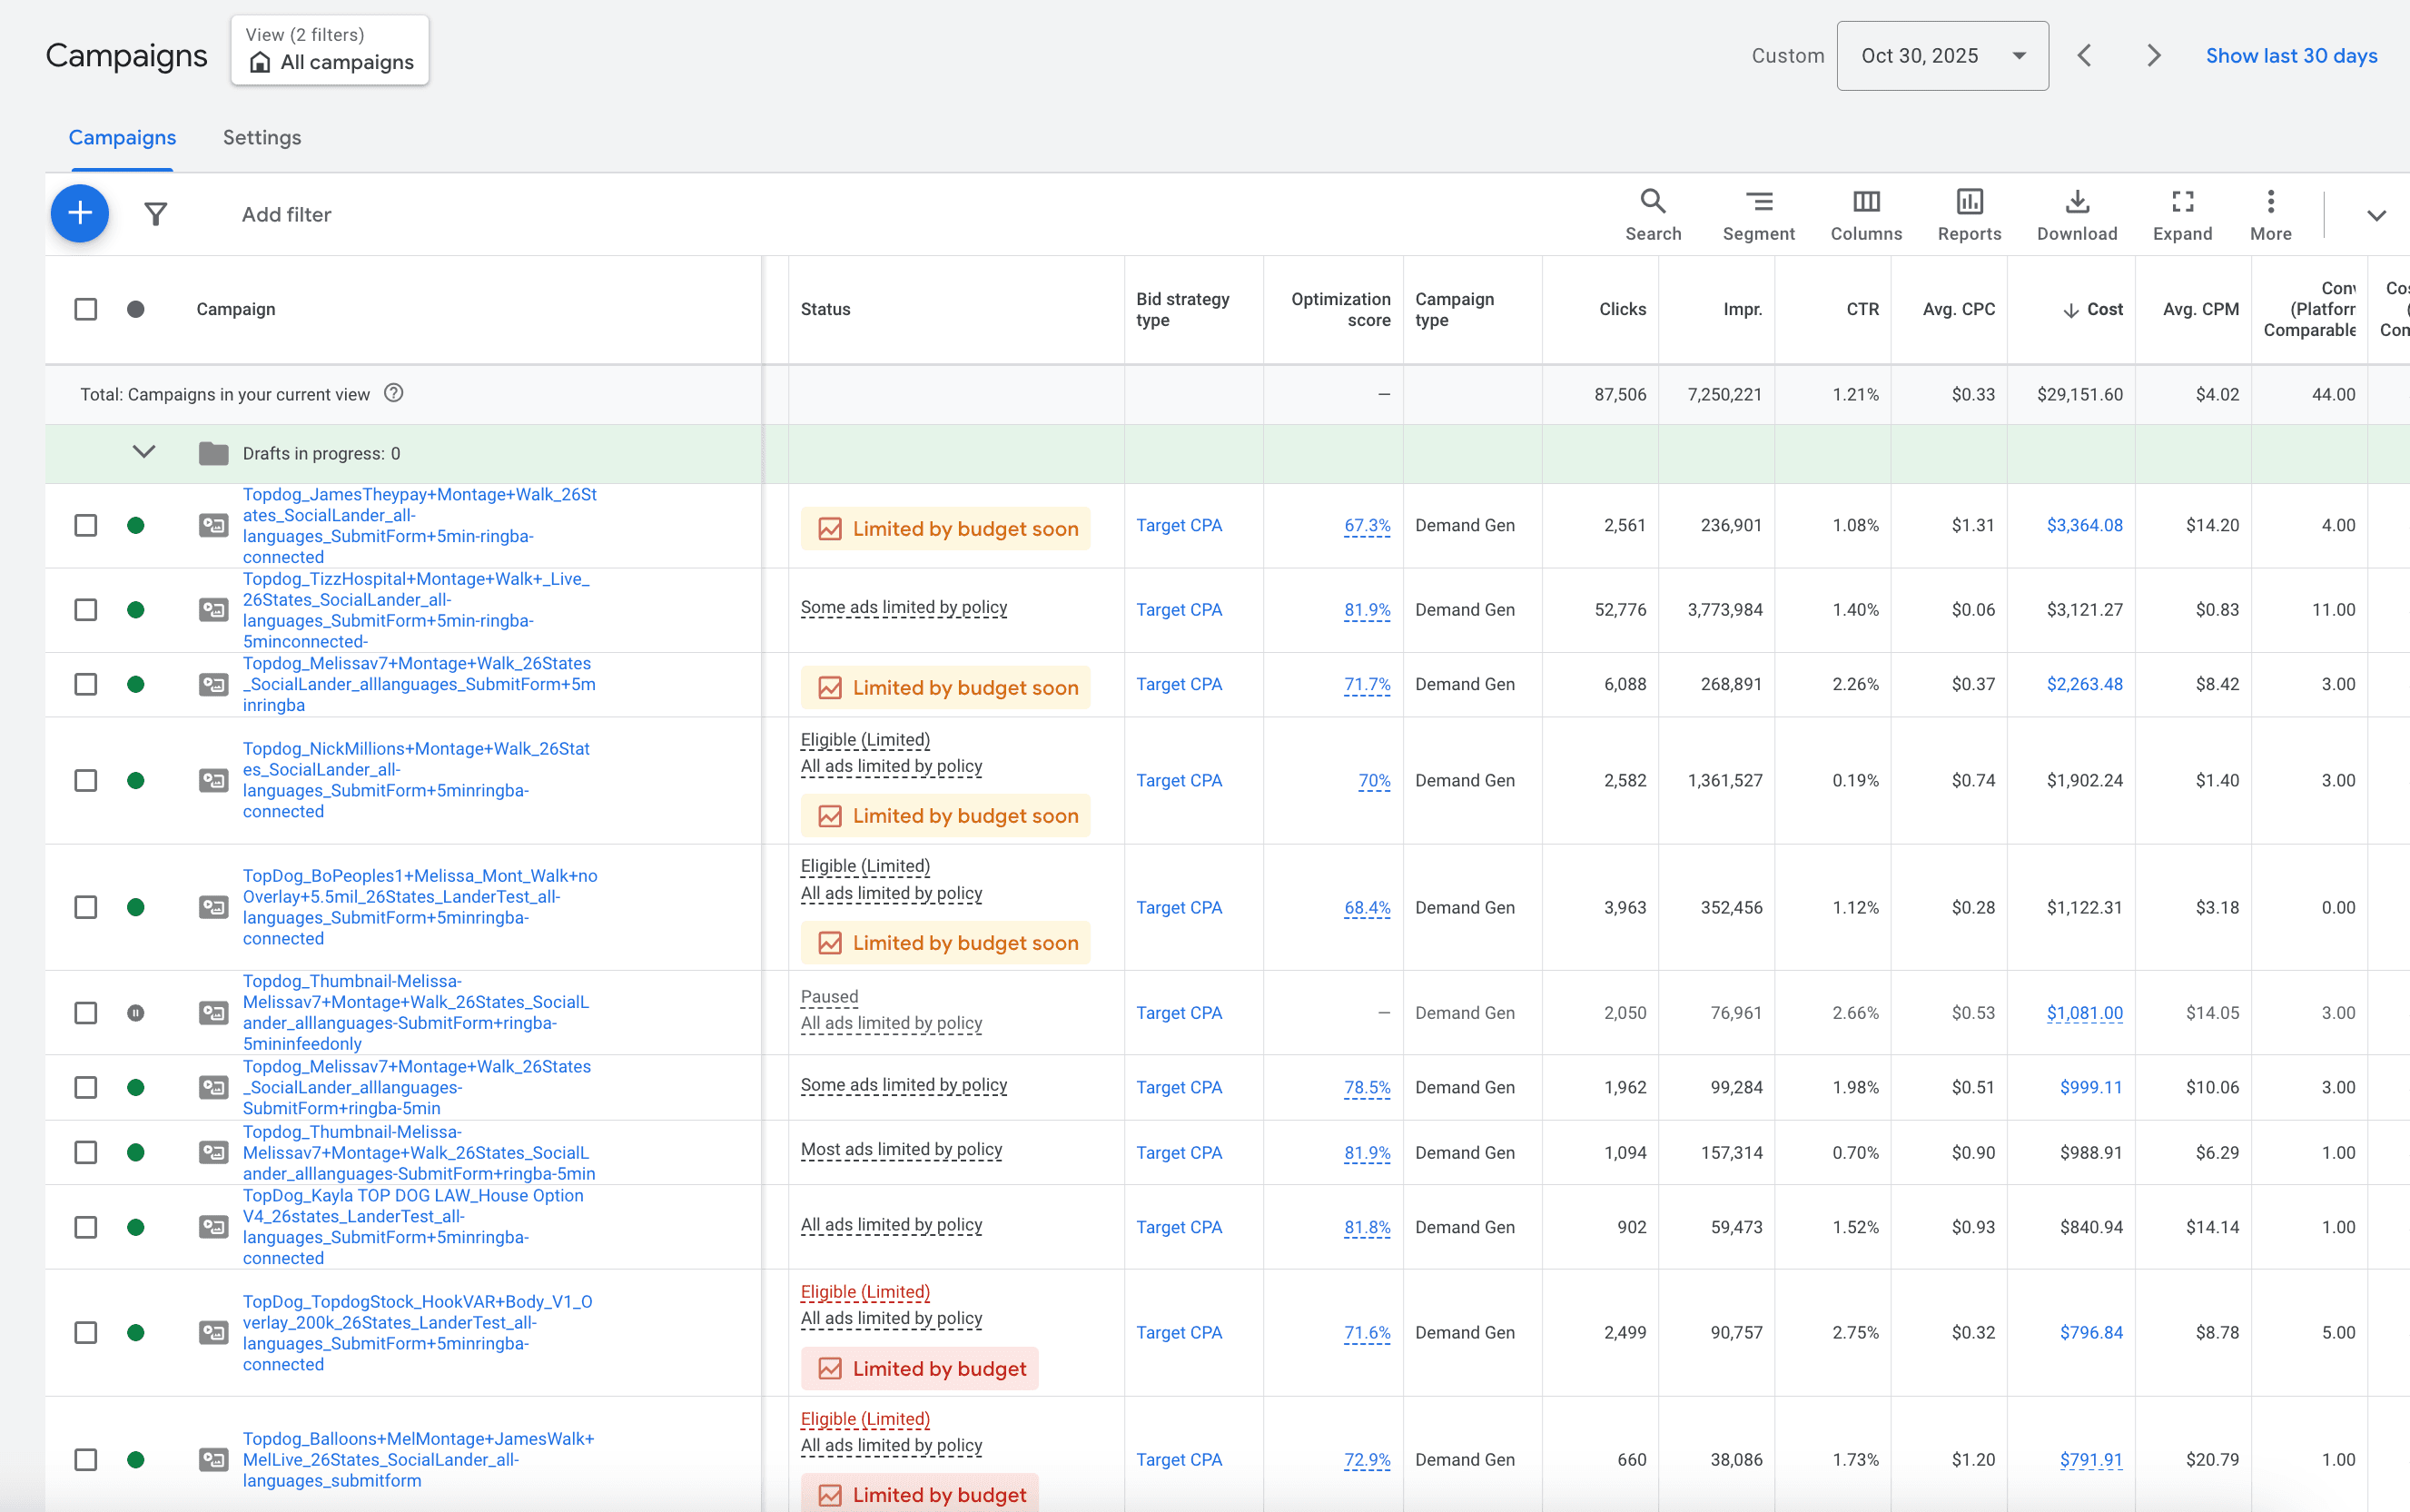
Task: Select the checkbox for the TizzHospital campaign row
Action: tap(86, 609)
